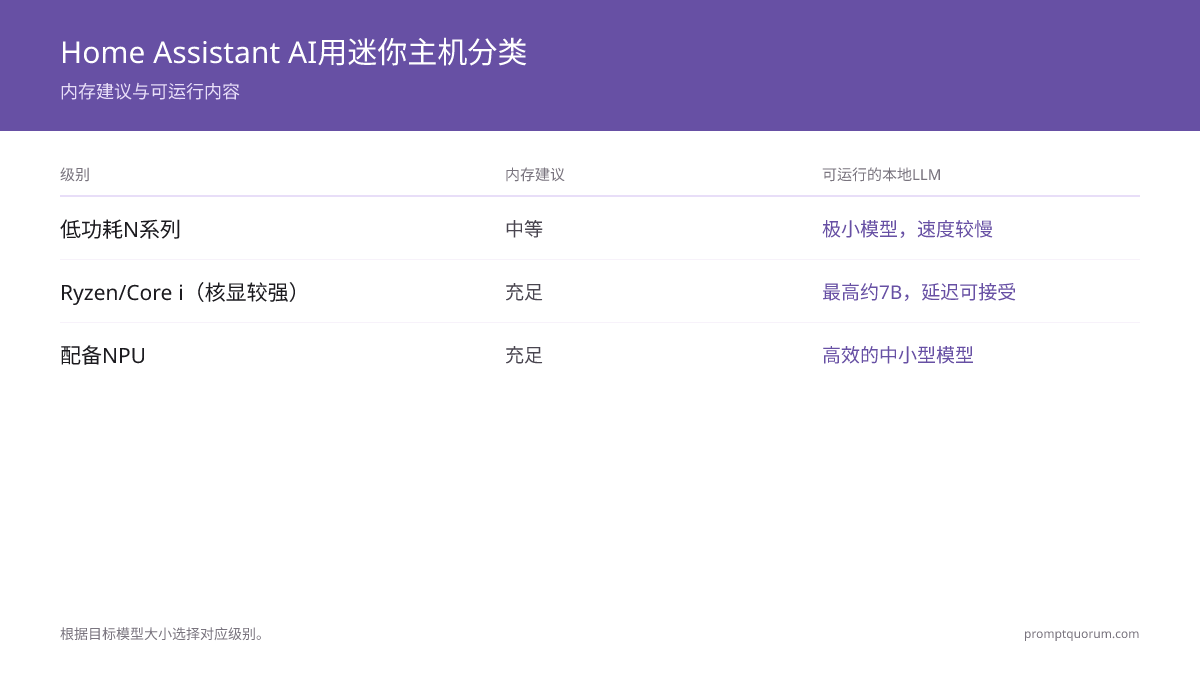Click the '内存建议' column header
Image resolution: width=1200 pixels, height=675 pixels.
tap(535, 175)
